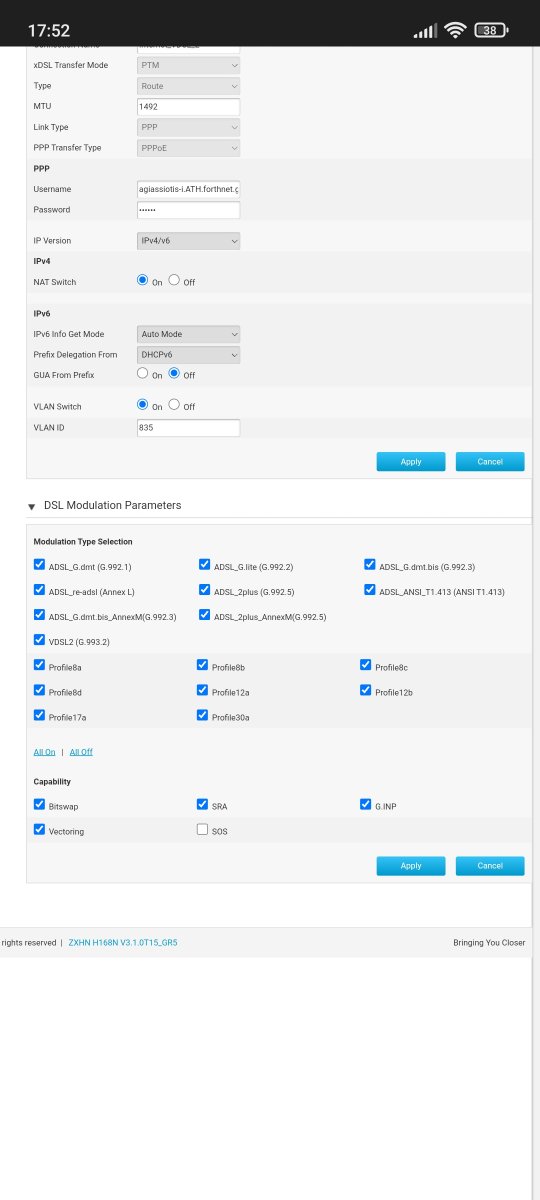Tap the Wi-Fi status icon
The height and width of the screenshot is (1200, 540).
456,30
